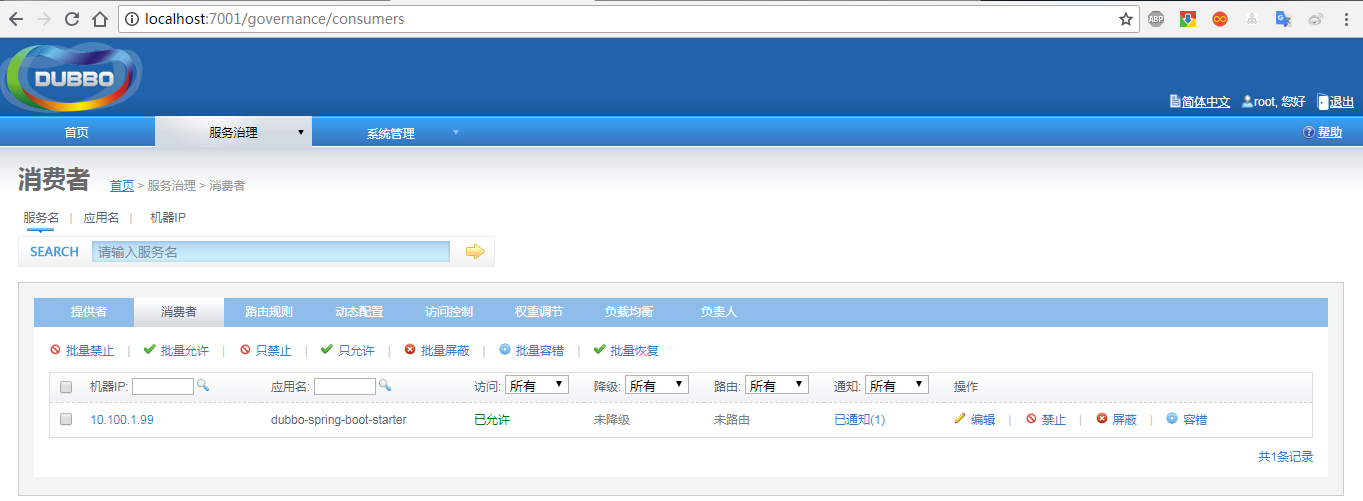Open the ABP adblock extension icon
This screenshot has width=1363, height=501.
(1156, 19)
